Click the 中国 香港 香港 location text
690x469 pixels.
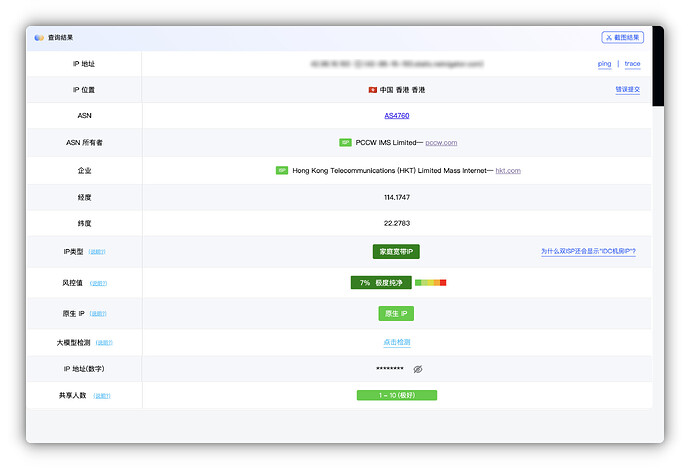pyautogui.click(x=402, y=90)
